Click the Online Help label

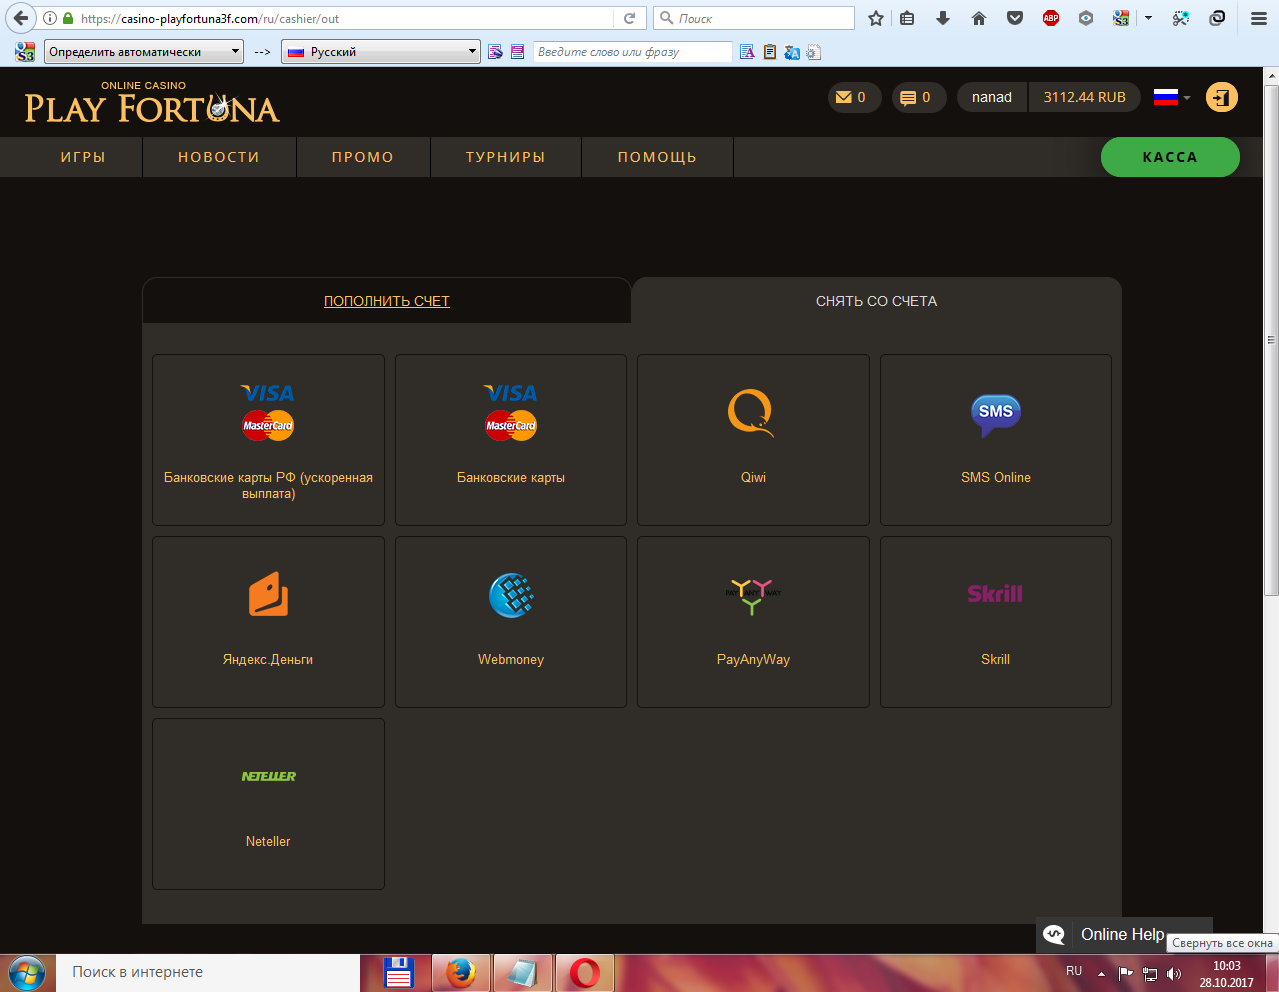coord(1123,934)
